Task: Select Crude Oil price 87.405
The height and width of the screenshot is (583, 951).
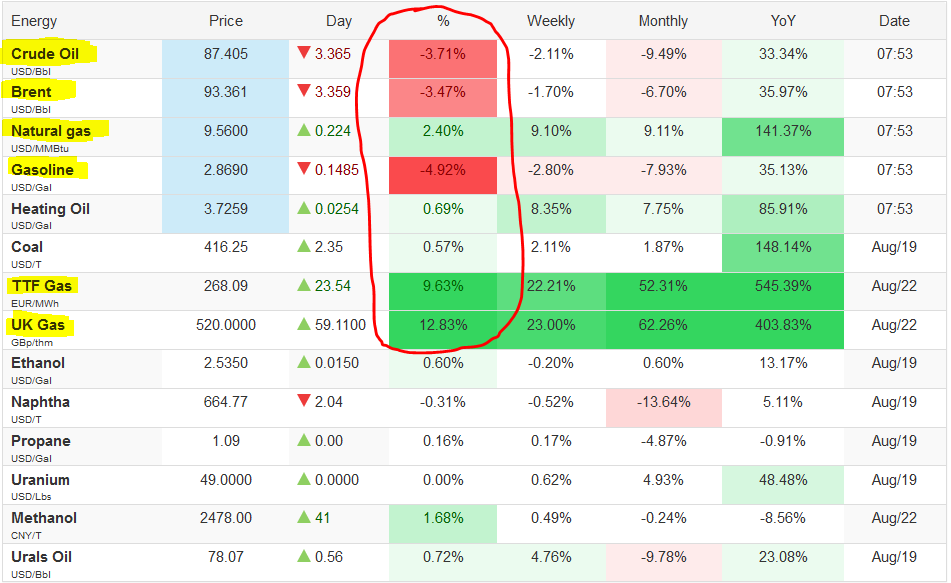Action: click(226, 54)
